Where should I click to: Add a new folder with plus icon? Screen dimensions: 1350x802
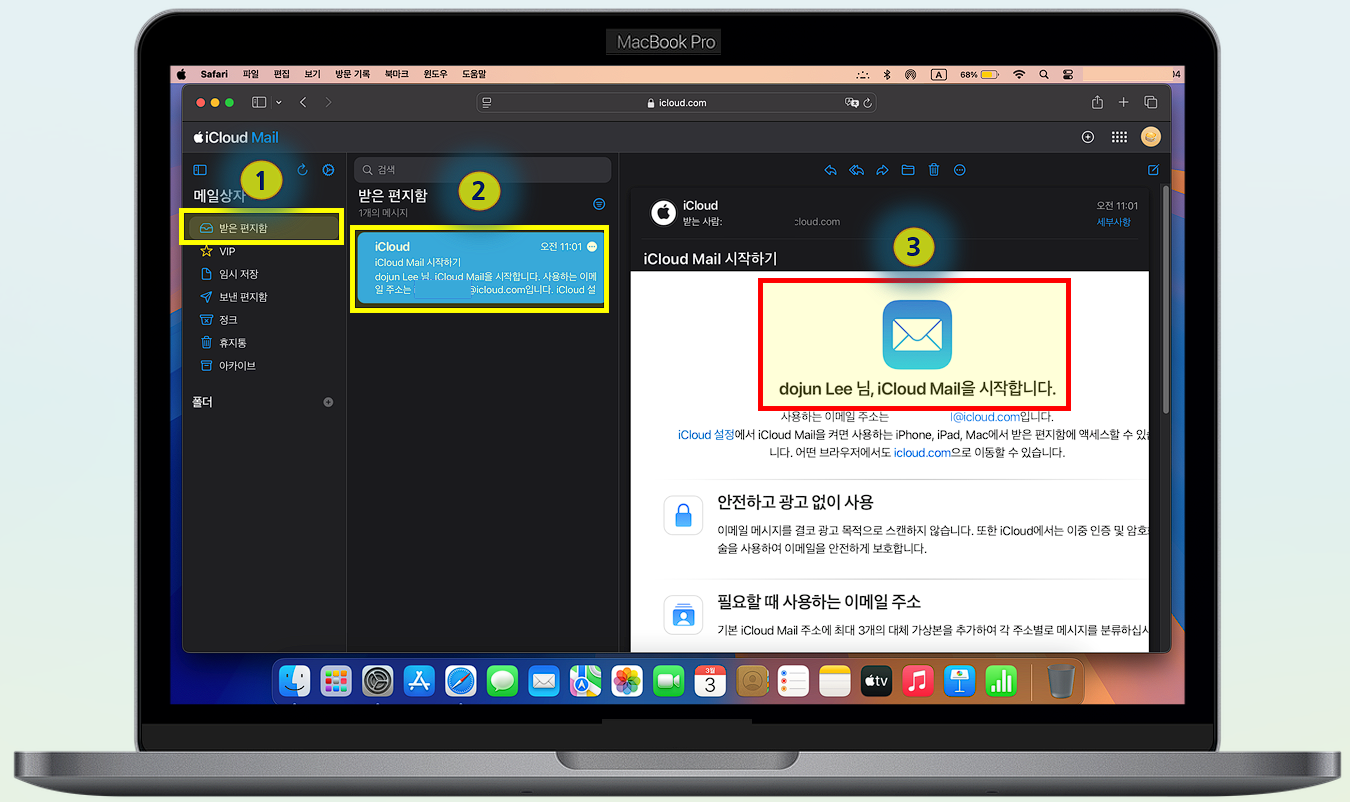tap(328, 402)
